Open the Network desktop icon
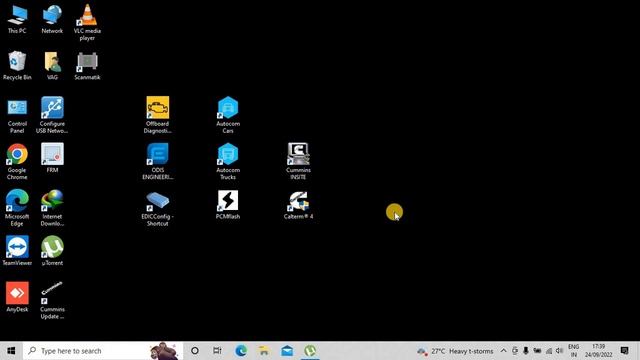640x360 pixels. pos(52,19)
